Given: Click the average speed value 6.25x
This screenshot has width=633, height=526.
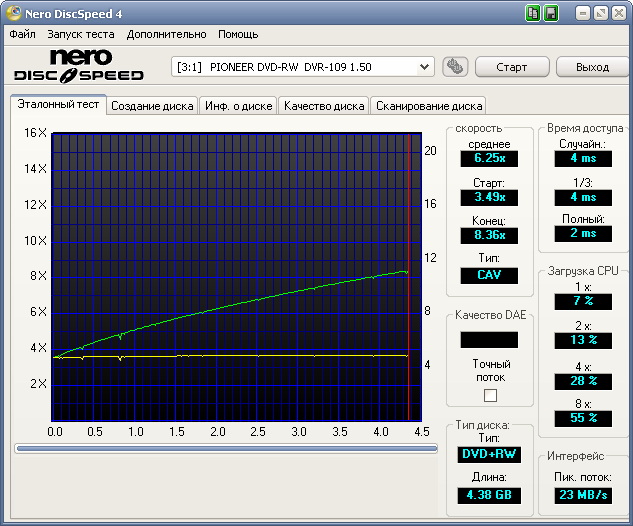Looking at the screenshot, I should pos(489,158).
